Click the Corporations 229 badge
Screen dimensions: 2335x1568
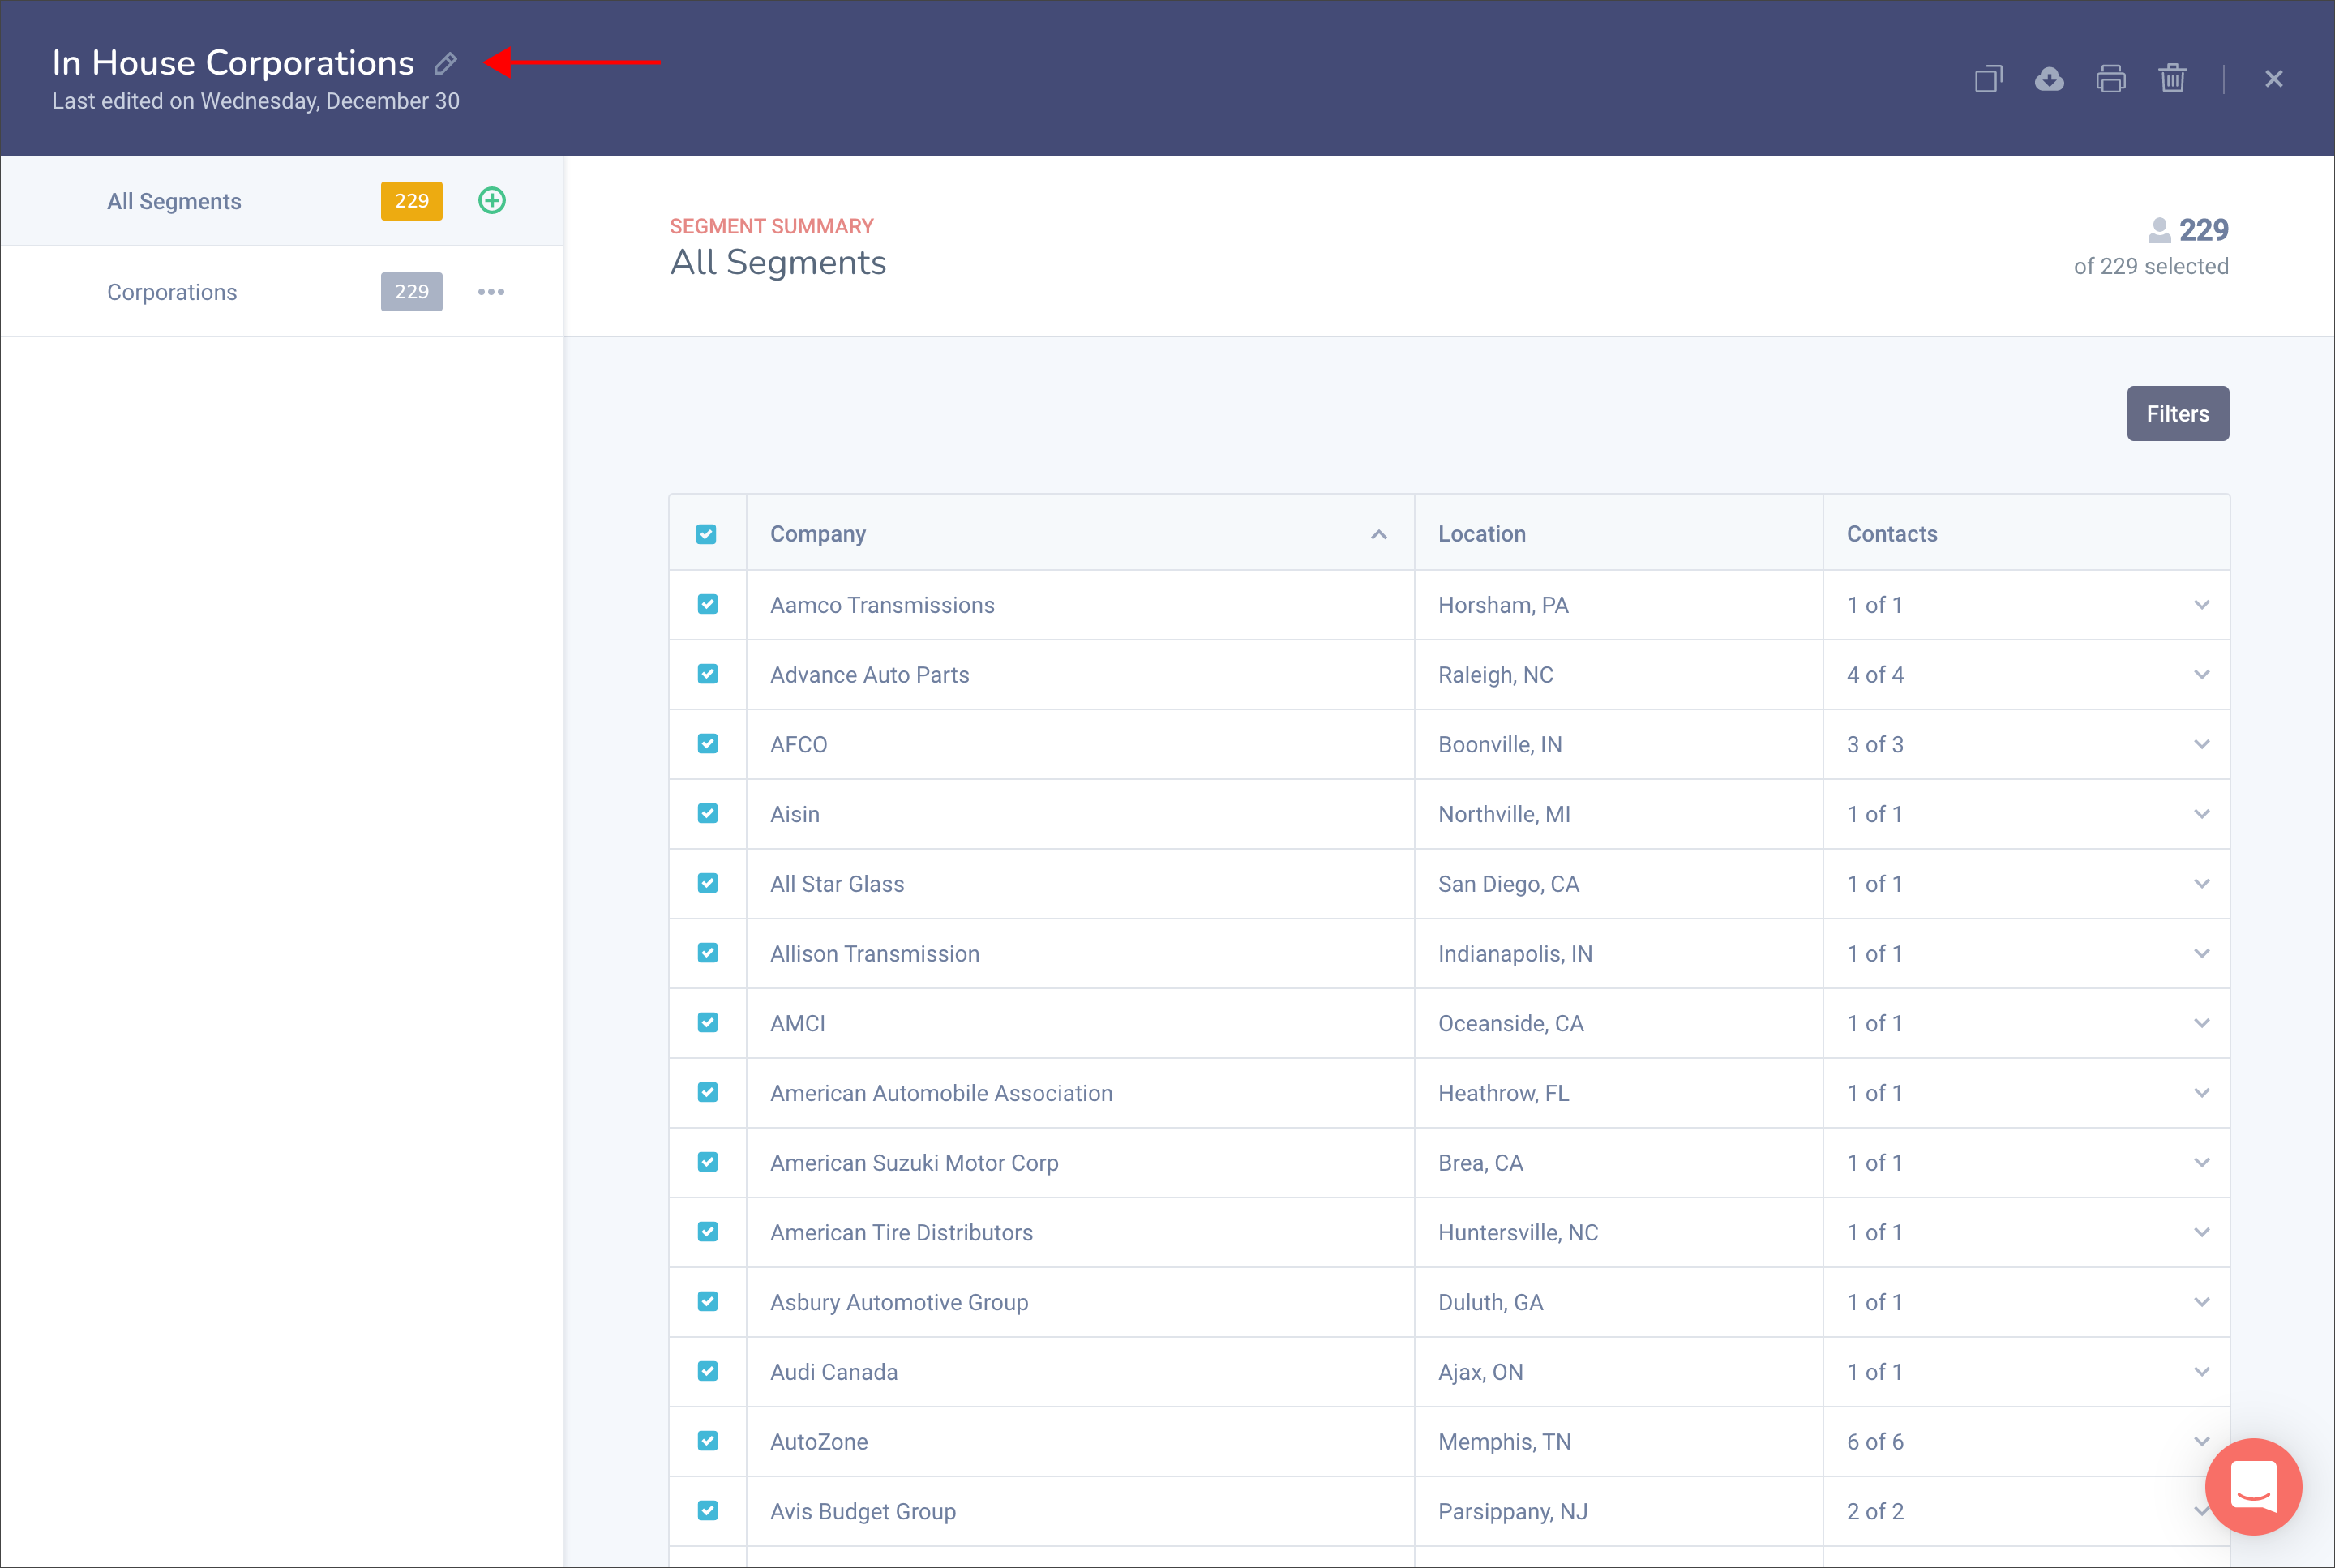coord(412,292)
